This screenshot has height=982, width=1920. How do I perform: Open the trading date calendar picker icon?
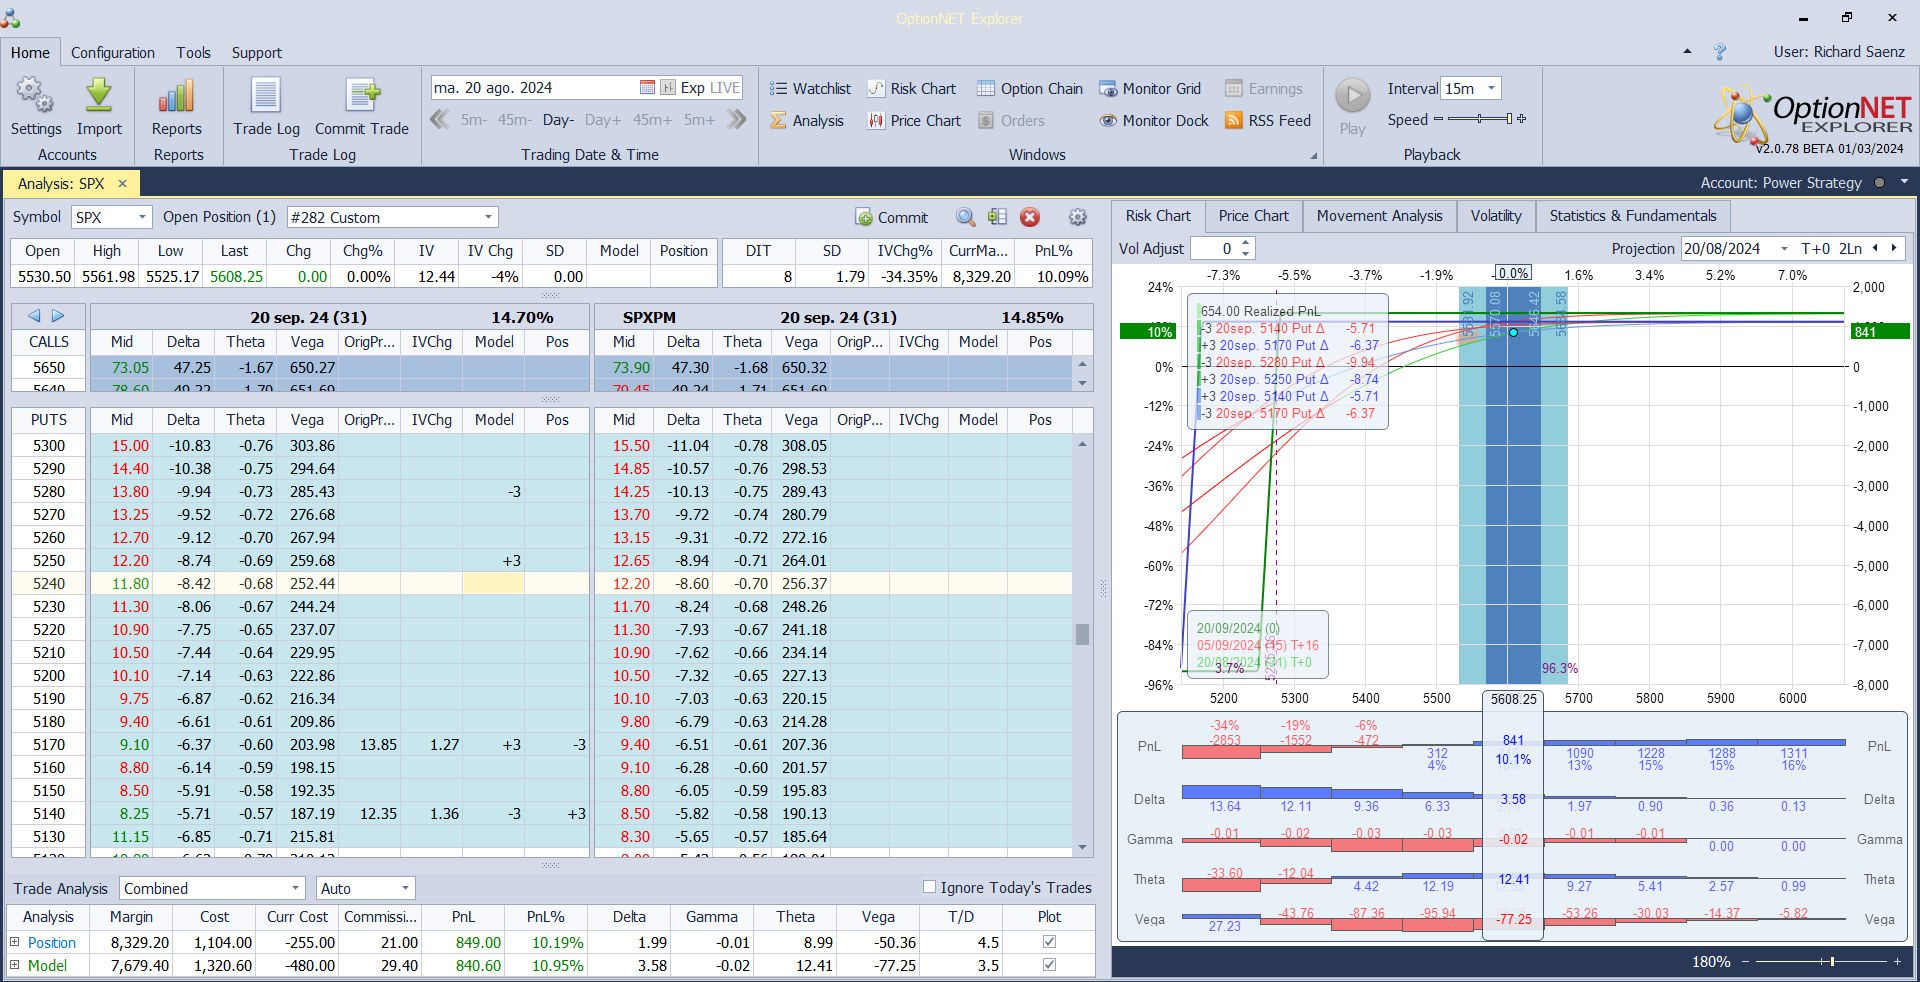(647, 88)
